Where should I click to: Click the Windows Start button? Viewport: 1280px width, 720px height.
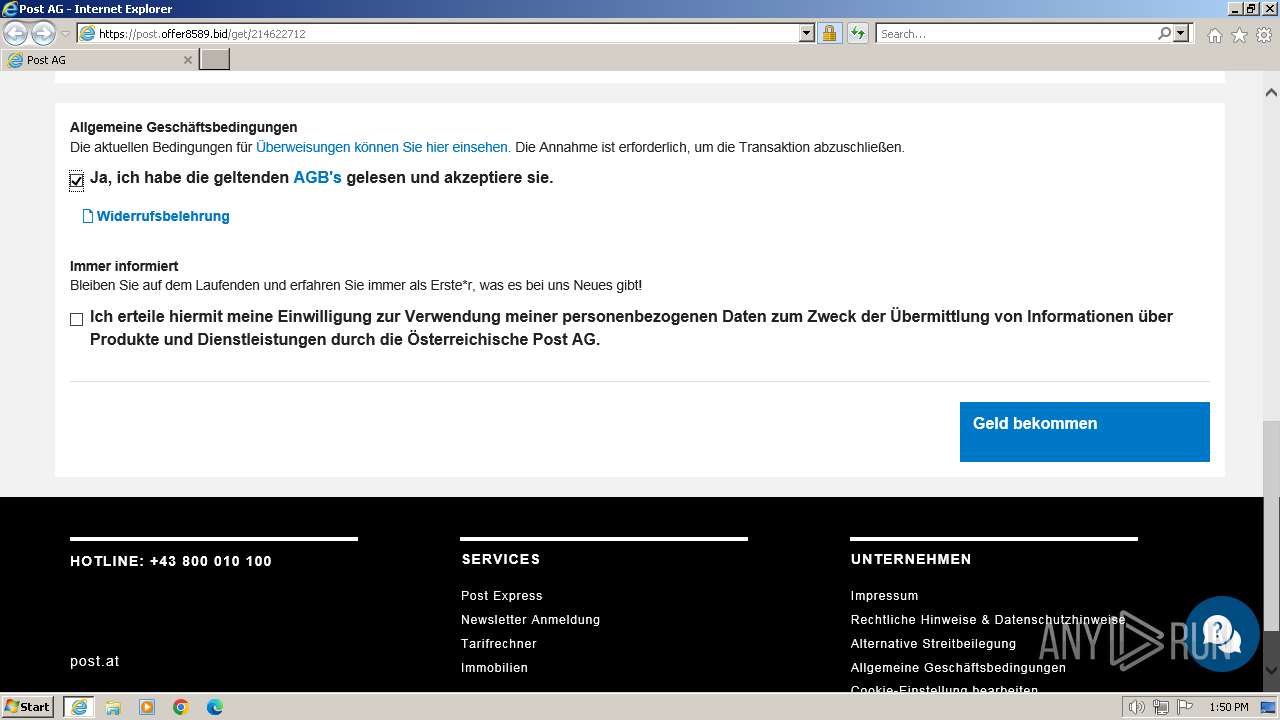click(x=28, y=706)
